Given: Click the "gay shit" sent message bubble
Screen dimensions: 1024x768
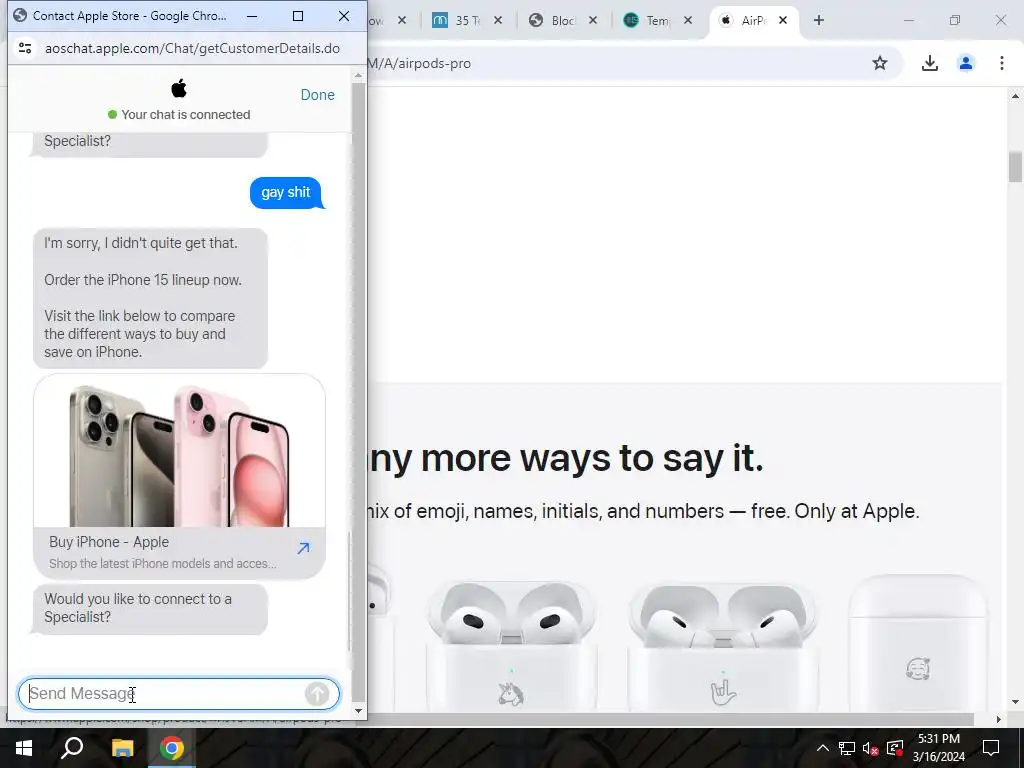Looking at the screenshot, I should click(287, 193).
